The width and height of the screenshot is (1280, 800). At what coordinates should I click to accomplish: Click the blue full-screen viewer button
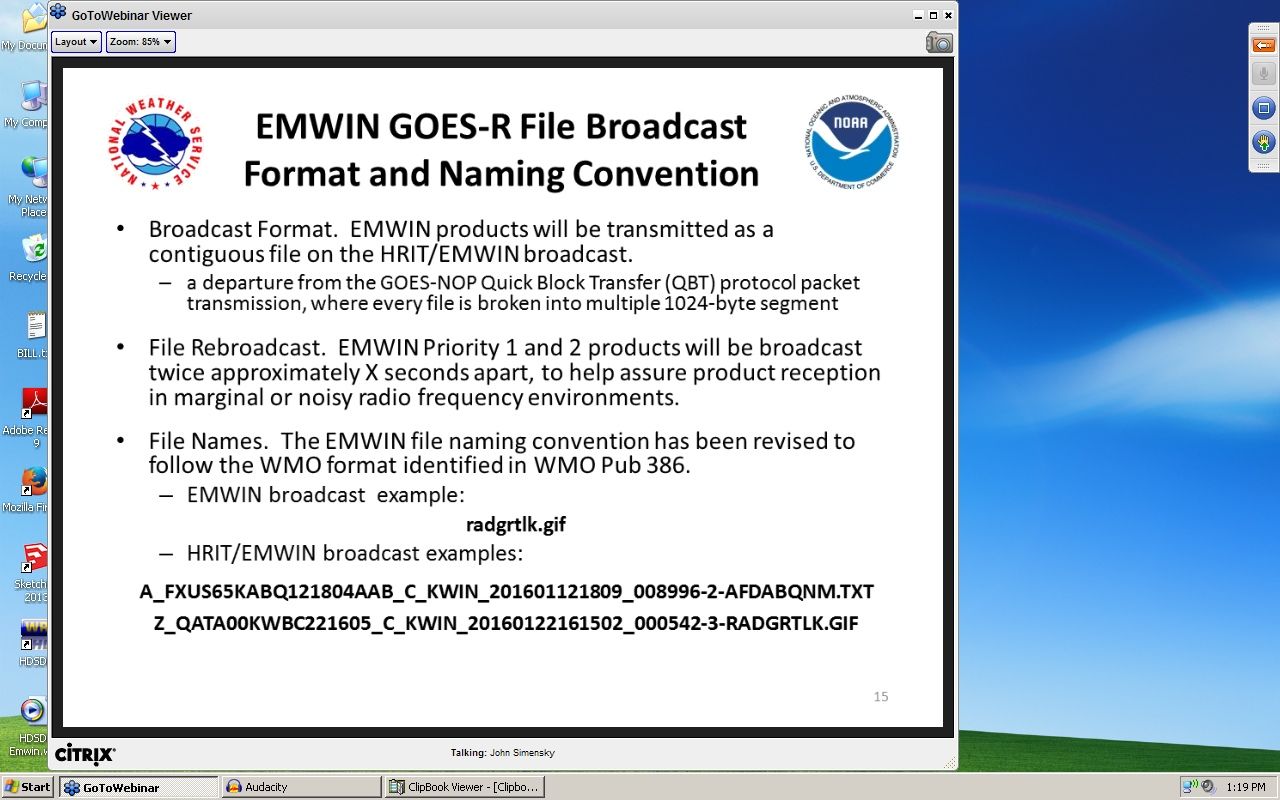coord(1263,108)
